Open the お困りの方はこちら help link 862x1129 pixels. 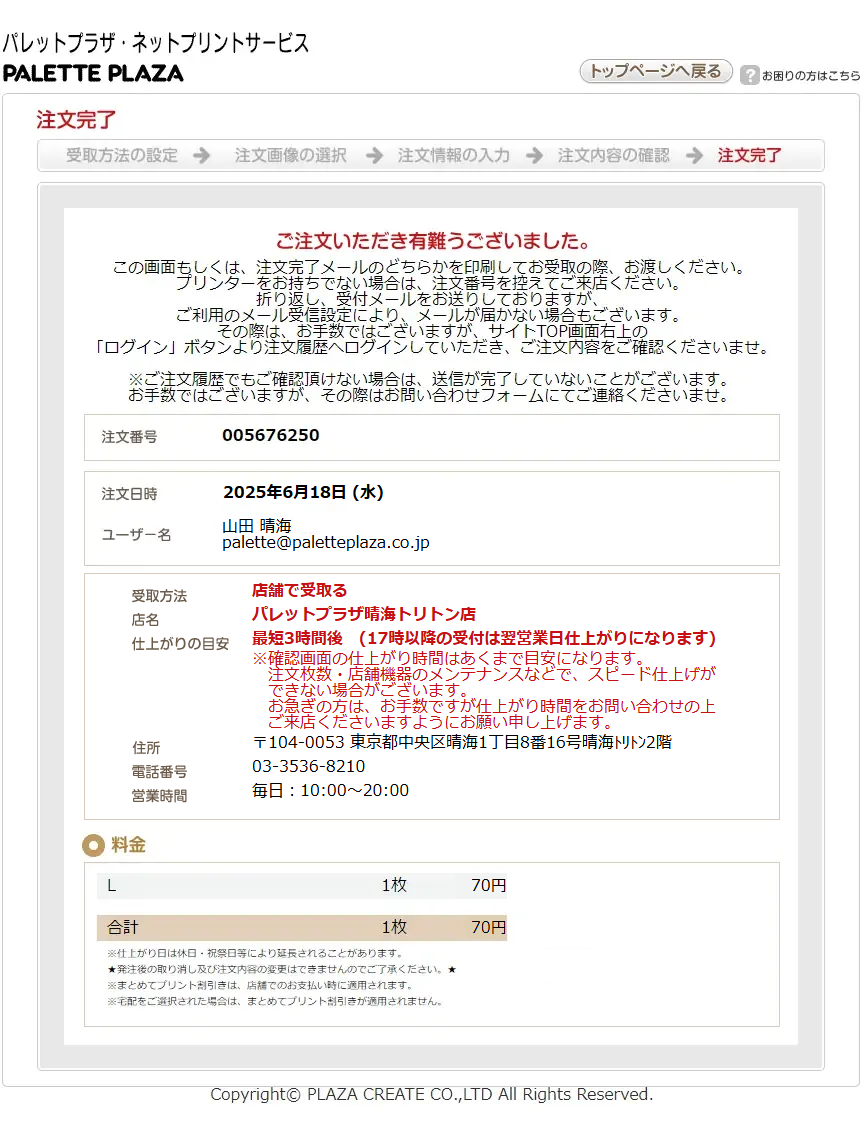coord(811,76)
